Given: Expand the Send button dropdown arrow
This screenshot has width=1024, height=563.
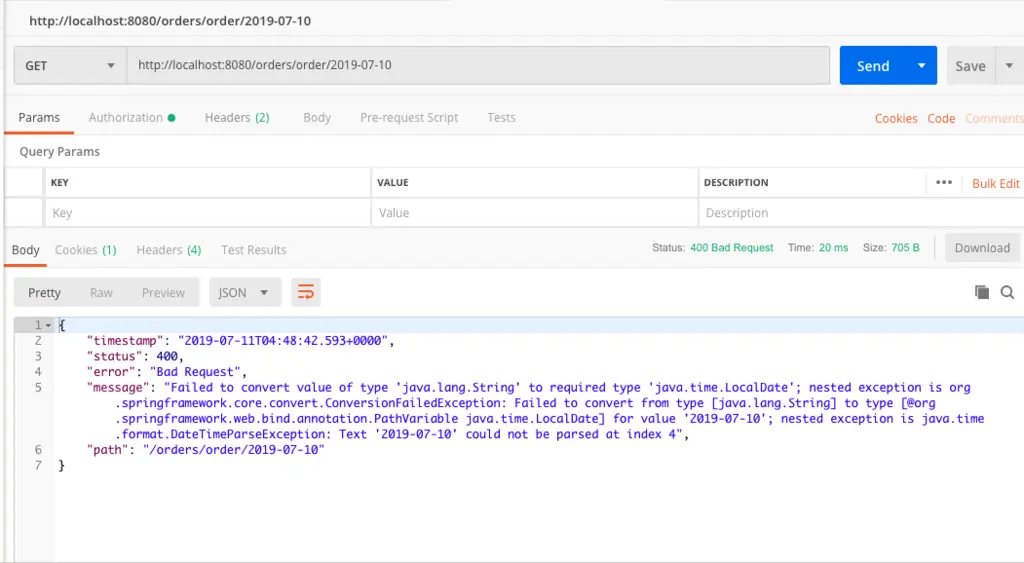Looking at the screenshot, I should [921, 65].
